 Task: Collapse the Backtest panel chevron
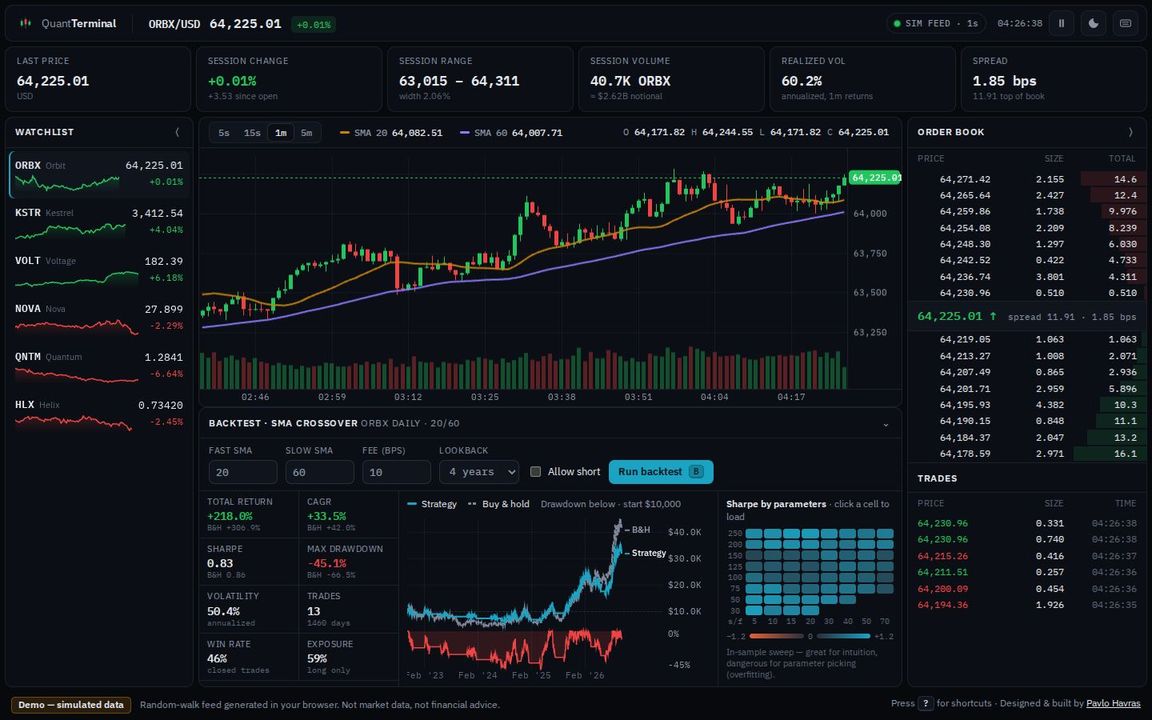tap(885, 424)
